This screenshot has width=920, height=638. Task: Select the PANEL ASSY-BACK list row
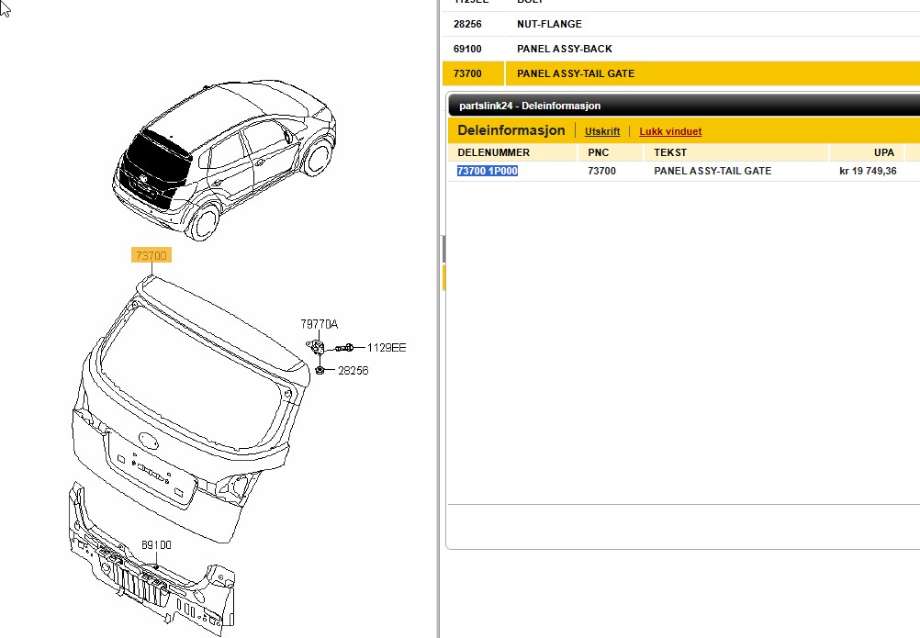coord(681,49)
